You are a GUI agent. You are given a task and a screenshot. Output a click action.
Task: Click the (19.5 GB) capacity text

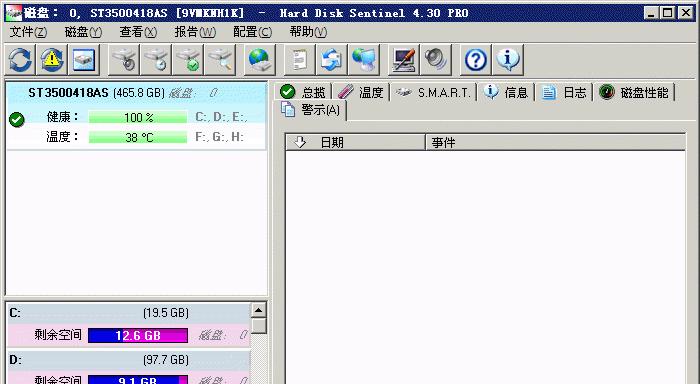(166, 313)
